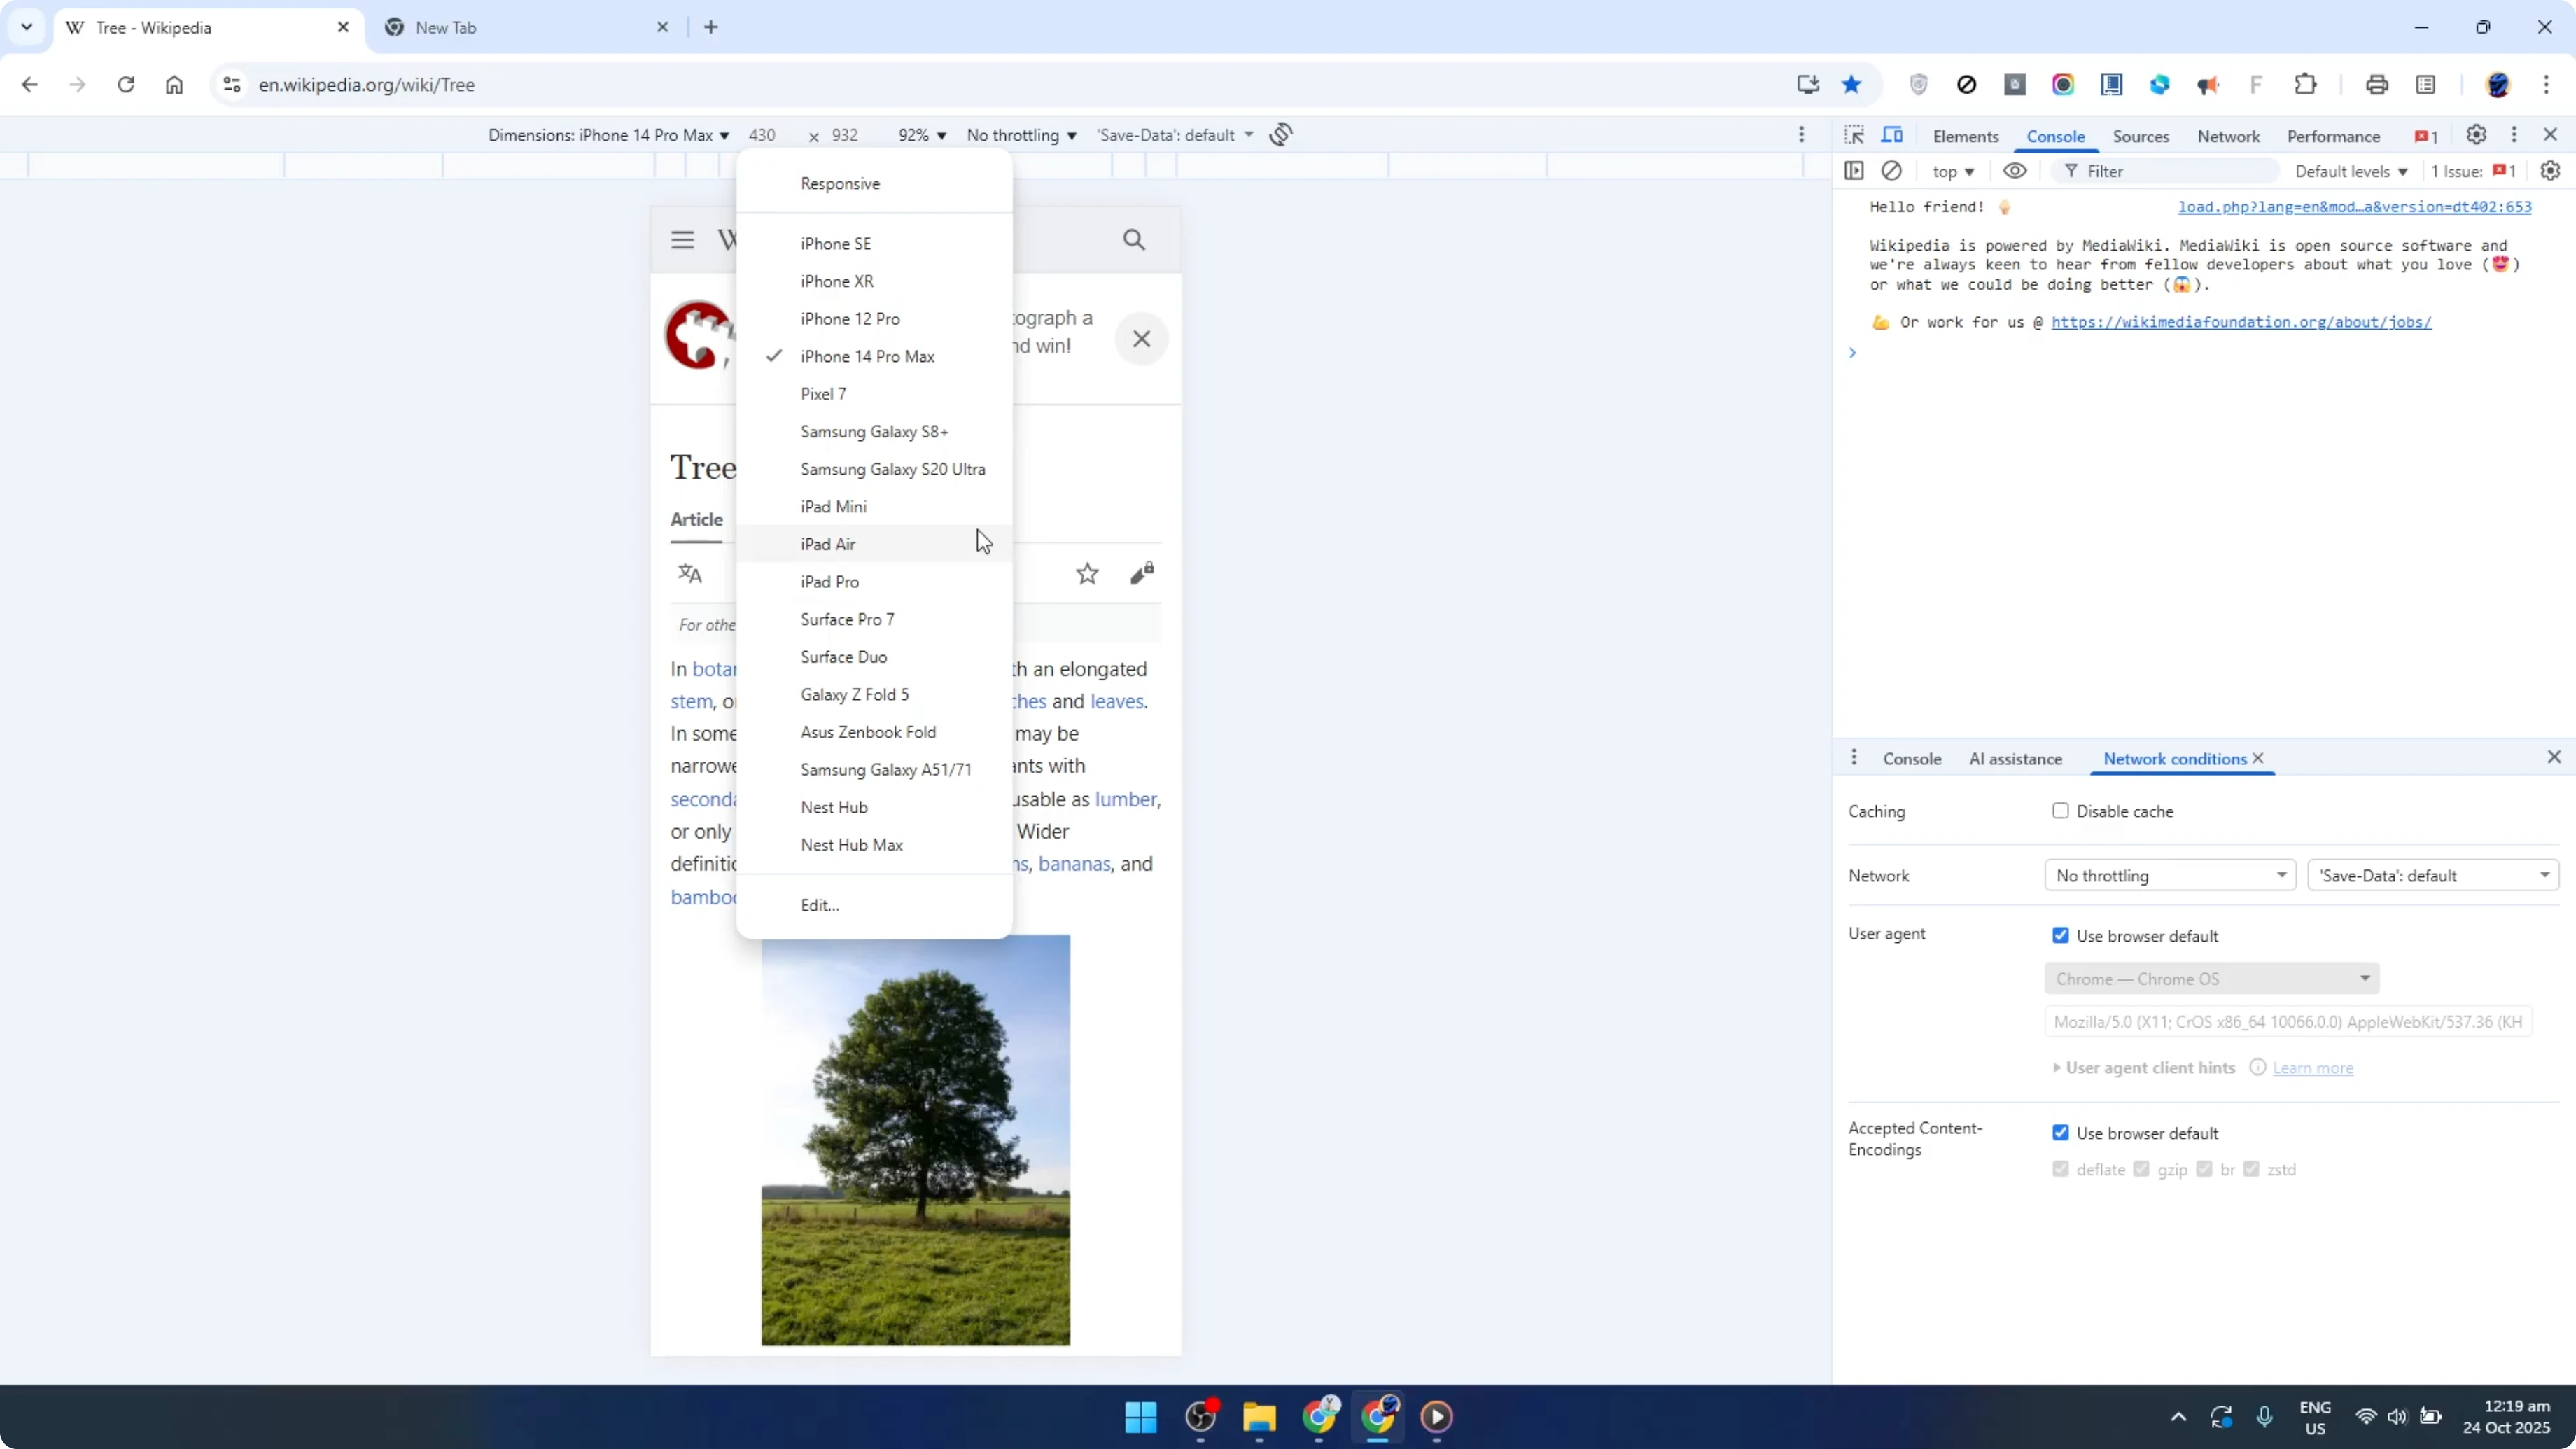
Task: Expand User agent client hints
Action: click(x=2144, y=1068)
